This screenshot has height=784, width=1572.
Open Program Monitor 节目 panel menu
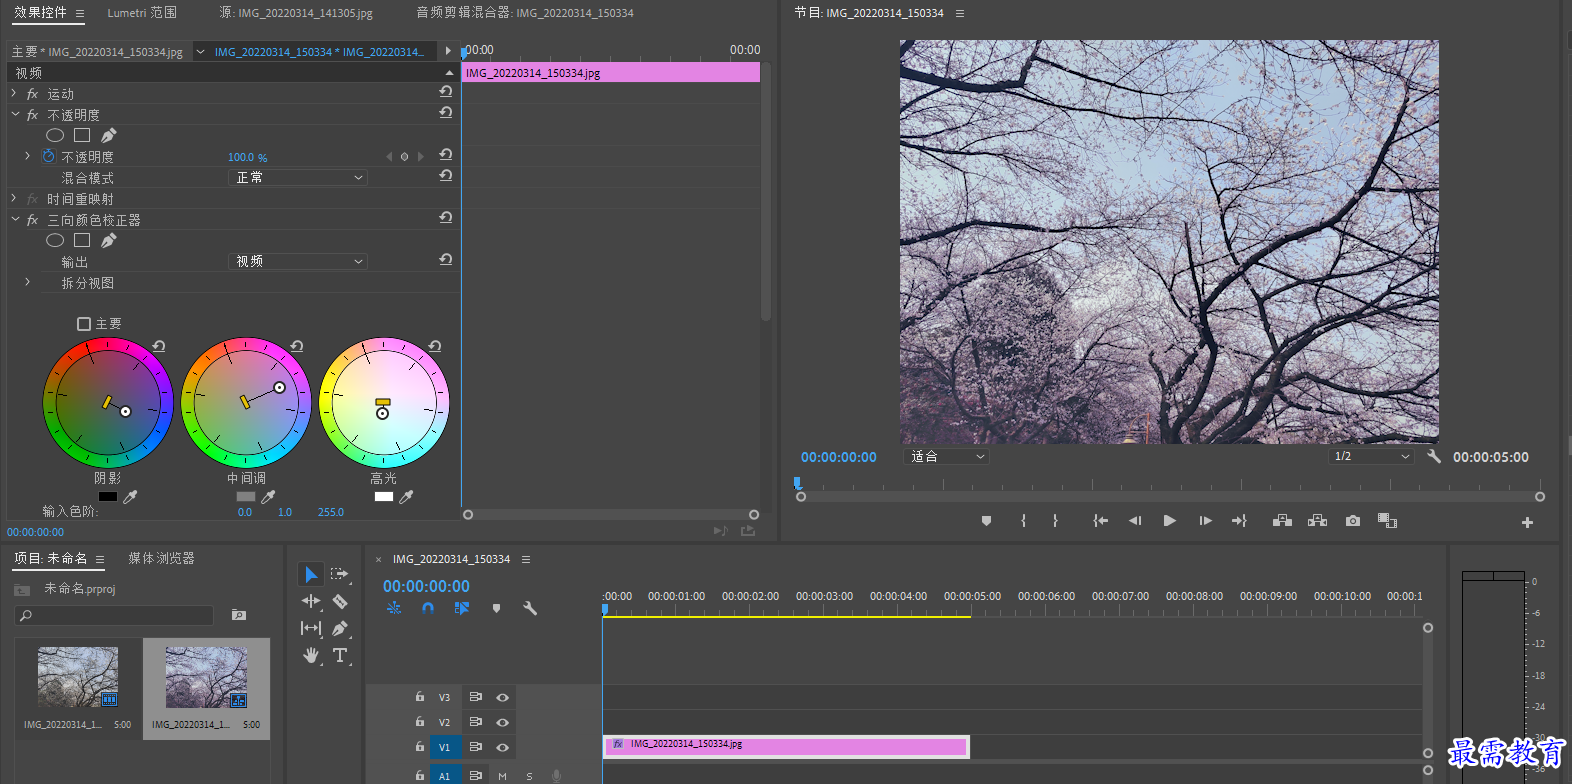click(x=960, y=14)
